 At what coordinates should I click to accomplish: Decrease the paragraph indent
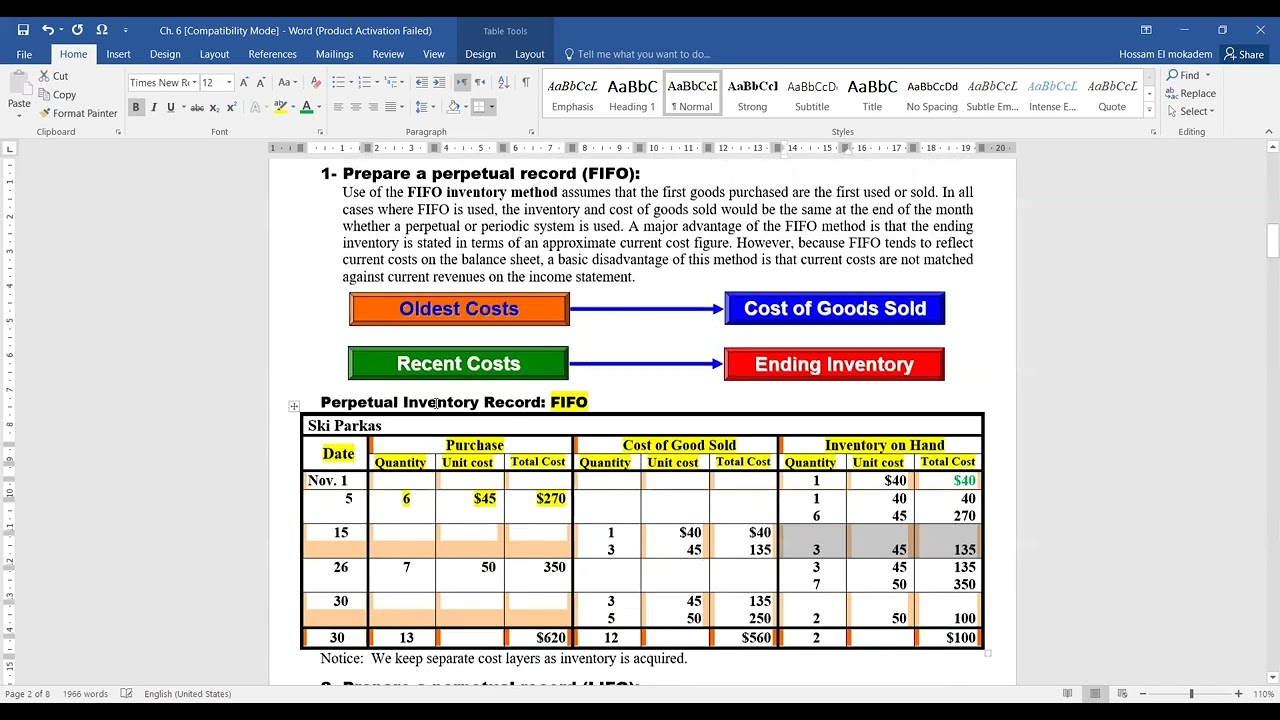point(422,82)
